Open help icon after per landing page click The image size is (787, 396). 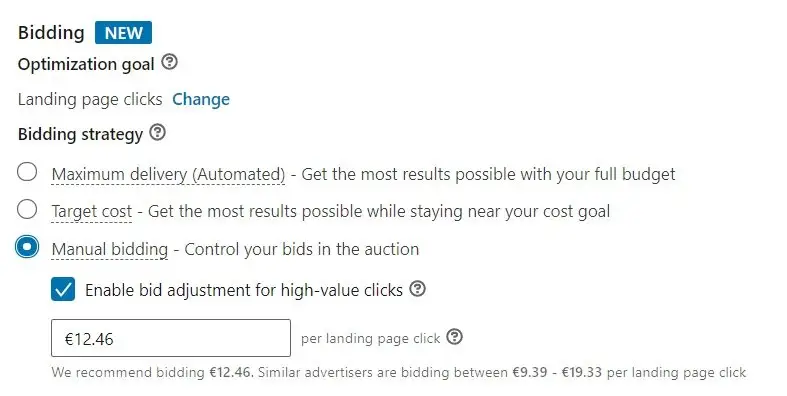click(x=455, y=336)
